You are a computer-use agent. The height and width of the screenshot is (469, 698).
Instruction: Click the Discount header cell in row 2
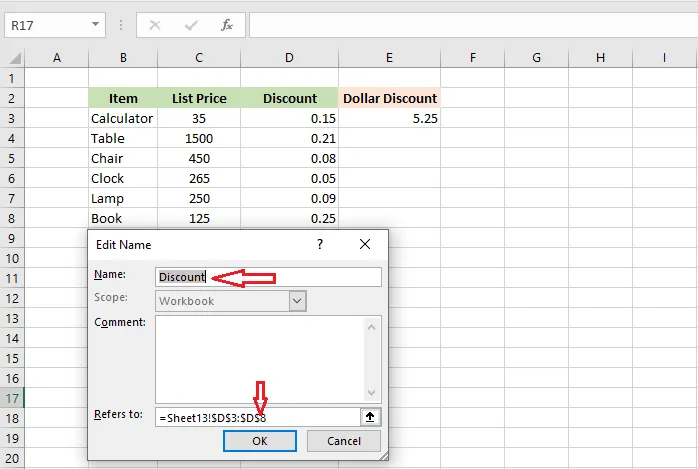(x=289, y=98)
